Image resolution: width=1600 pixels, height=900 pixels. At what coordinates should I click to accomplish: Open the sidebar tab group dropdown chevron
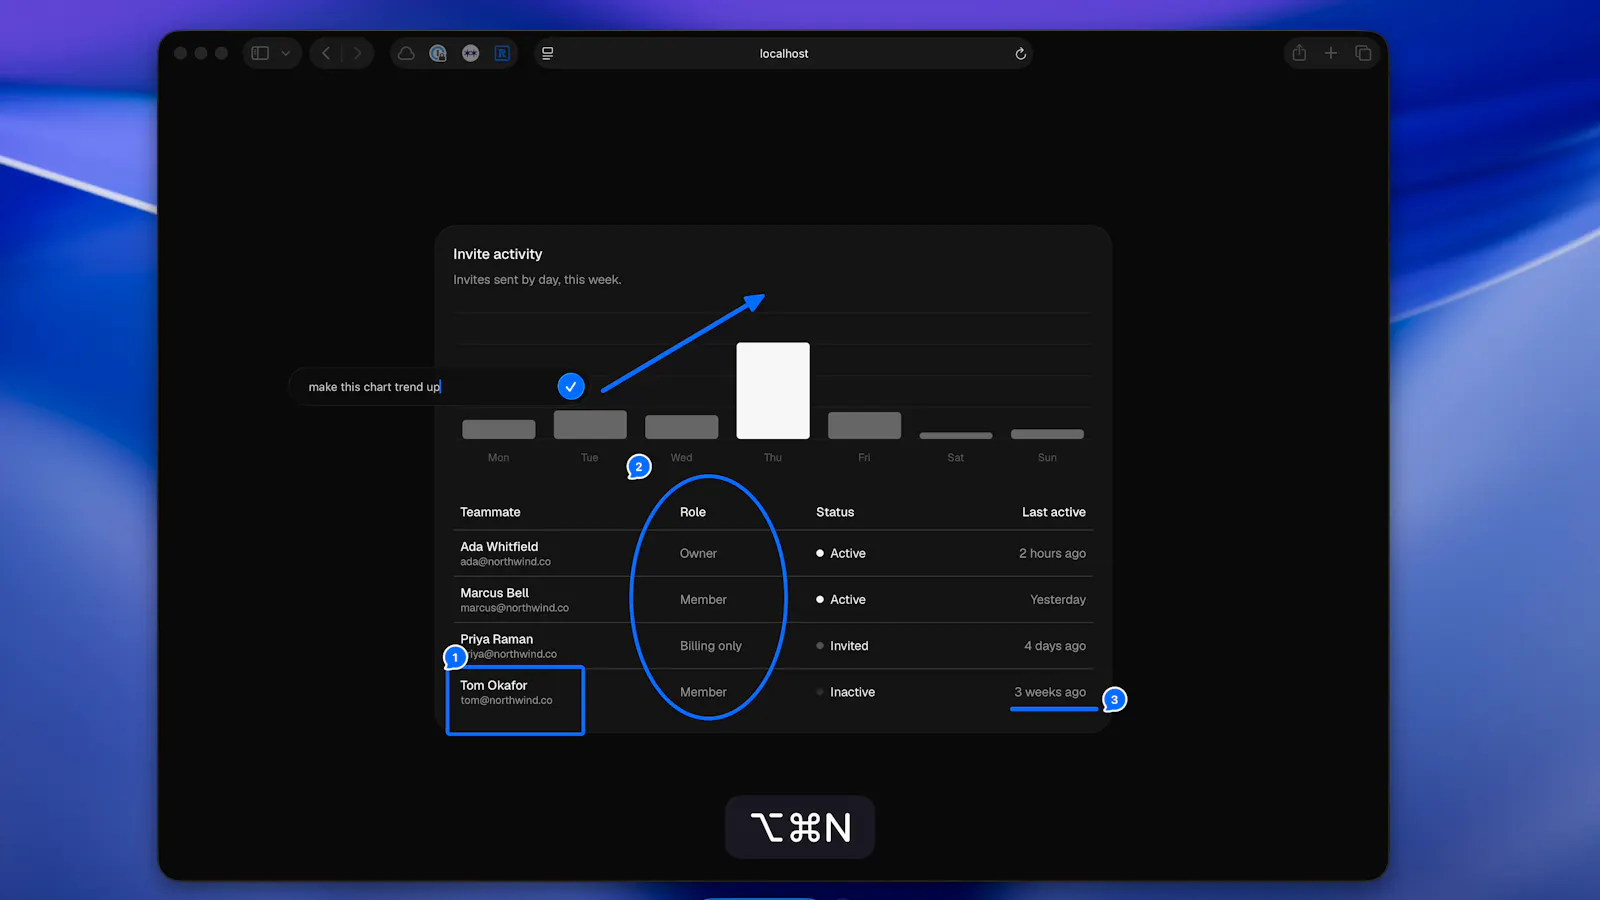[x=286, y=53]
